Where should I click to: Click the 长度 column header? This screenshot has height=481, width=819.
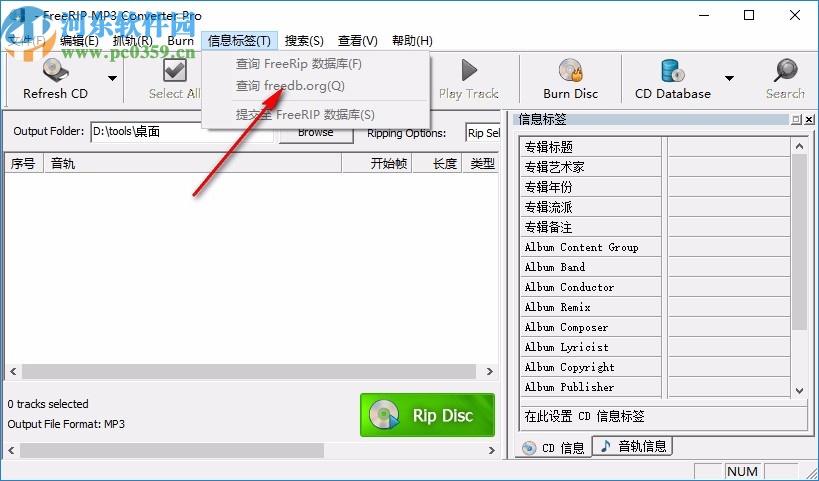click(x=437, y=163)
